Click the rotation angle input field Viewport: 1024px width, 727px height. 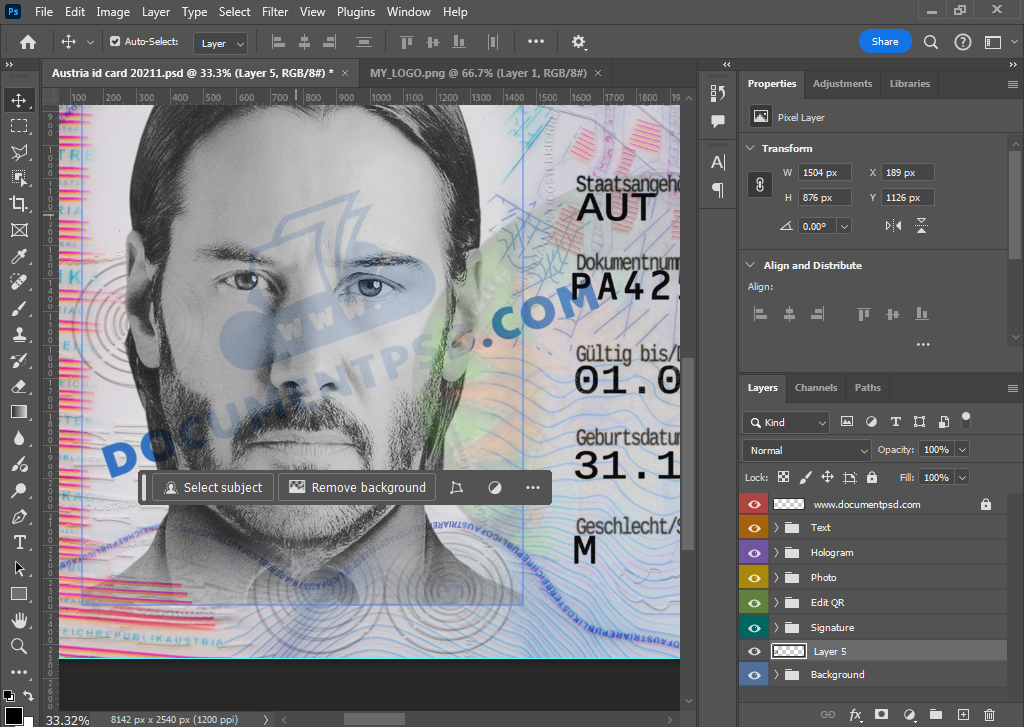pos(818,226)
